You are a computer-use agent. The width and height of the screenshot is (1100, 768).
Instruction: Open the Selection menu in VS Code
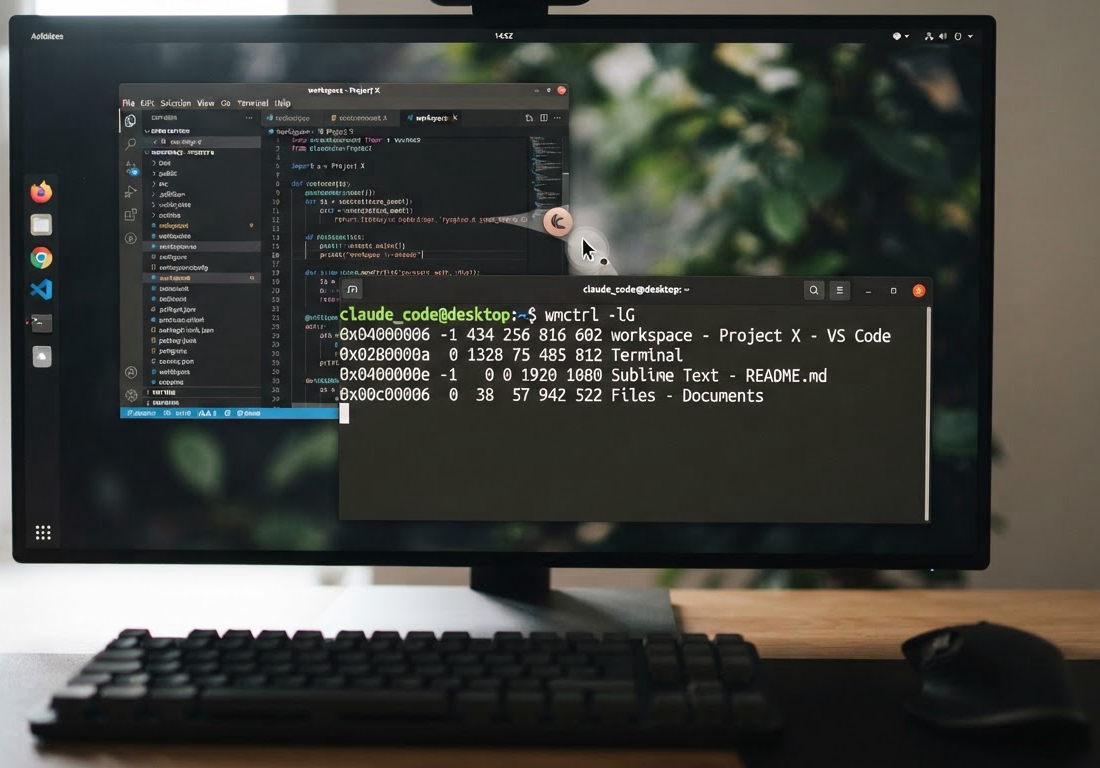pyautogui.click(x=175, y=103)
